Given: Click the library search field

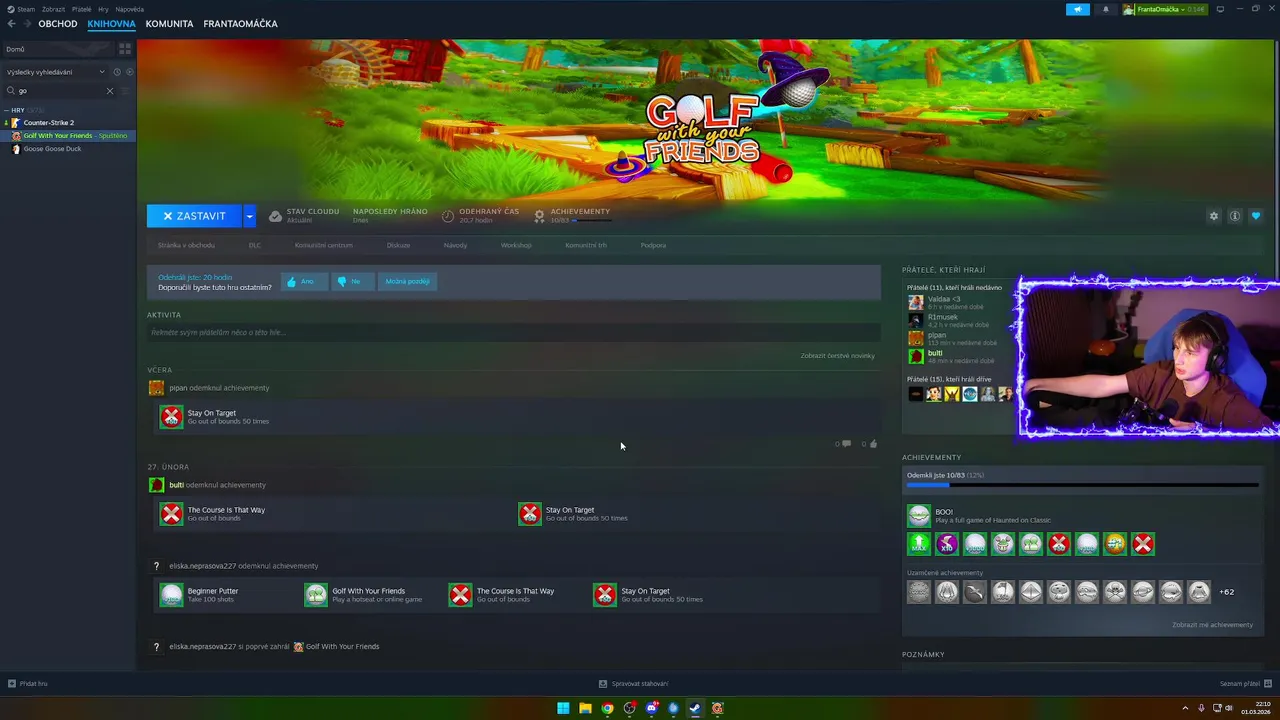Looking at the screenshot, I should click(60, 91).
